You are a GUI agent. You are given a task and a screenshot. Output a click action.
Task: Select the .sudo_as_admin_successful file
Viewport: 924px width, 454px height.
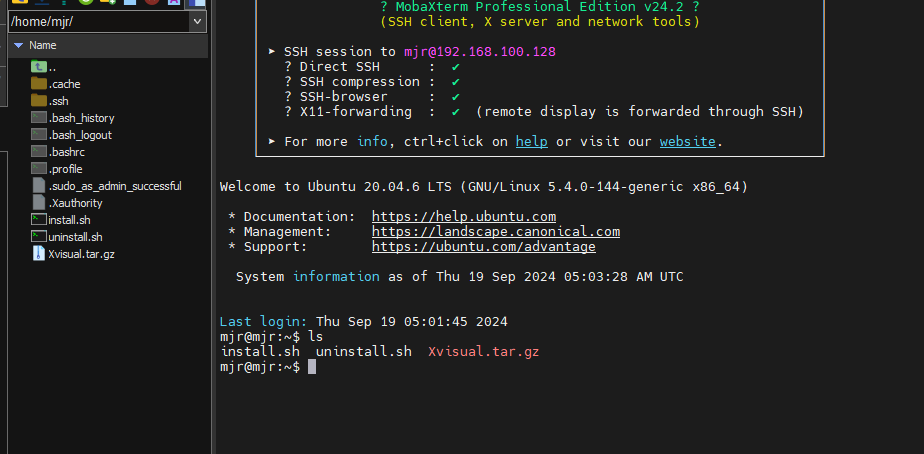114,186
